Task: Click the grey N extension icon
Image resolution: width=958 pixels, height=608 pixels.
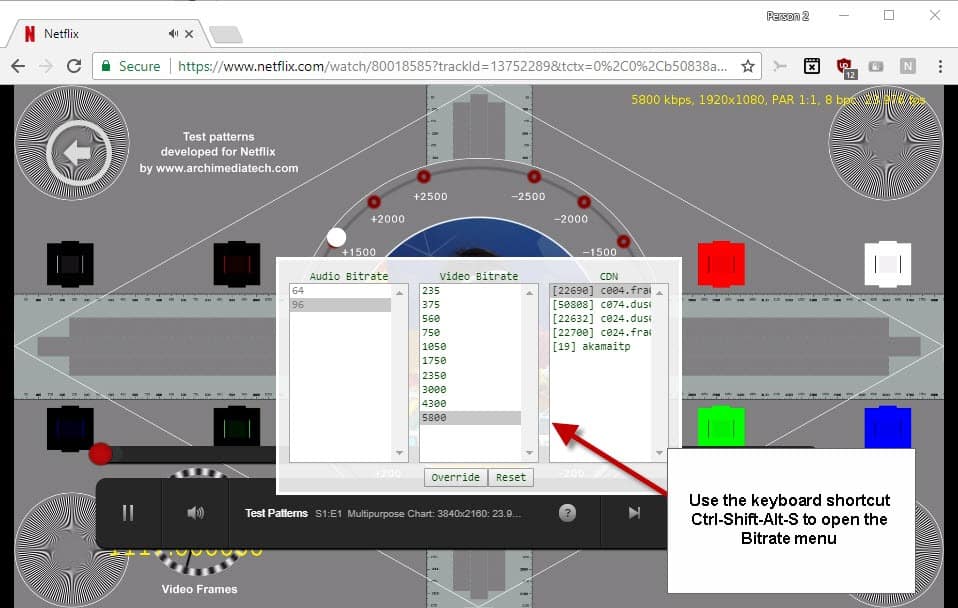Action: [908, 66]
